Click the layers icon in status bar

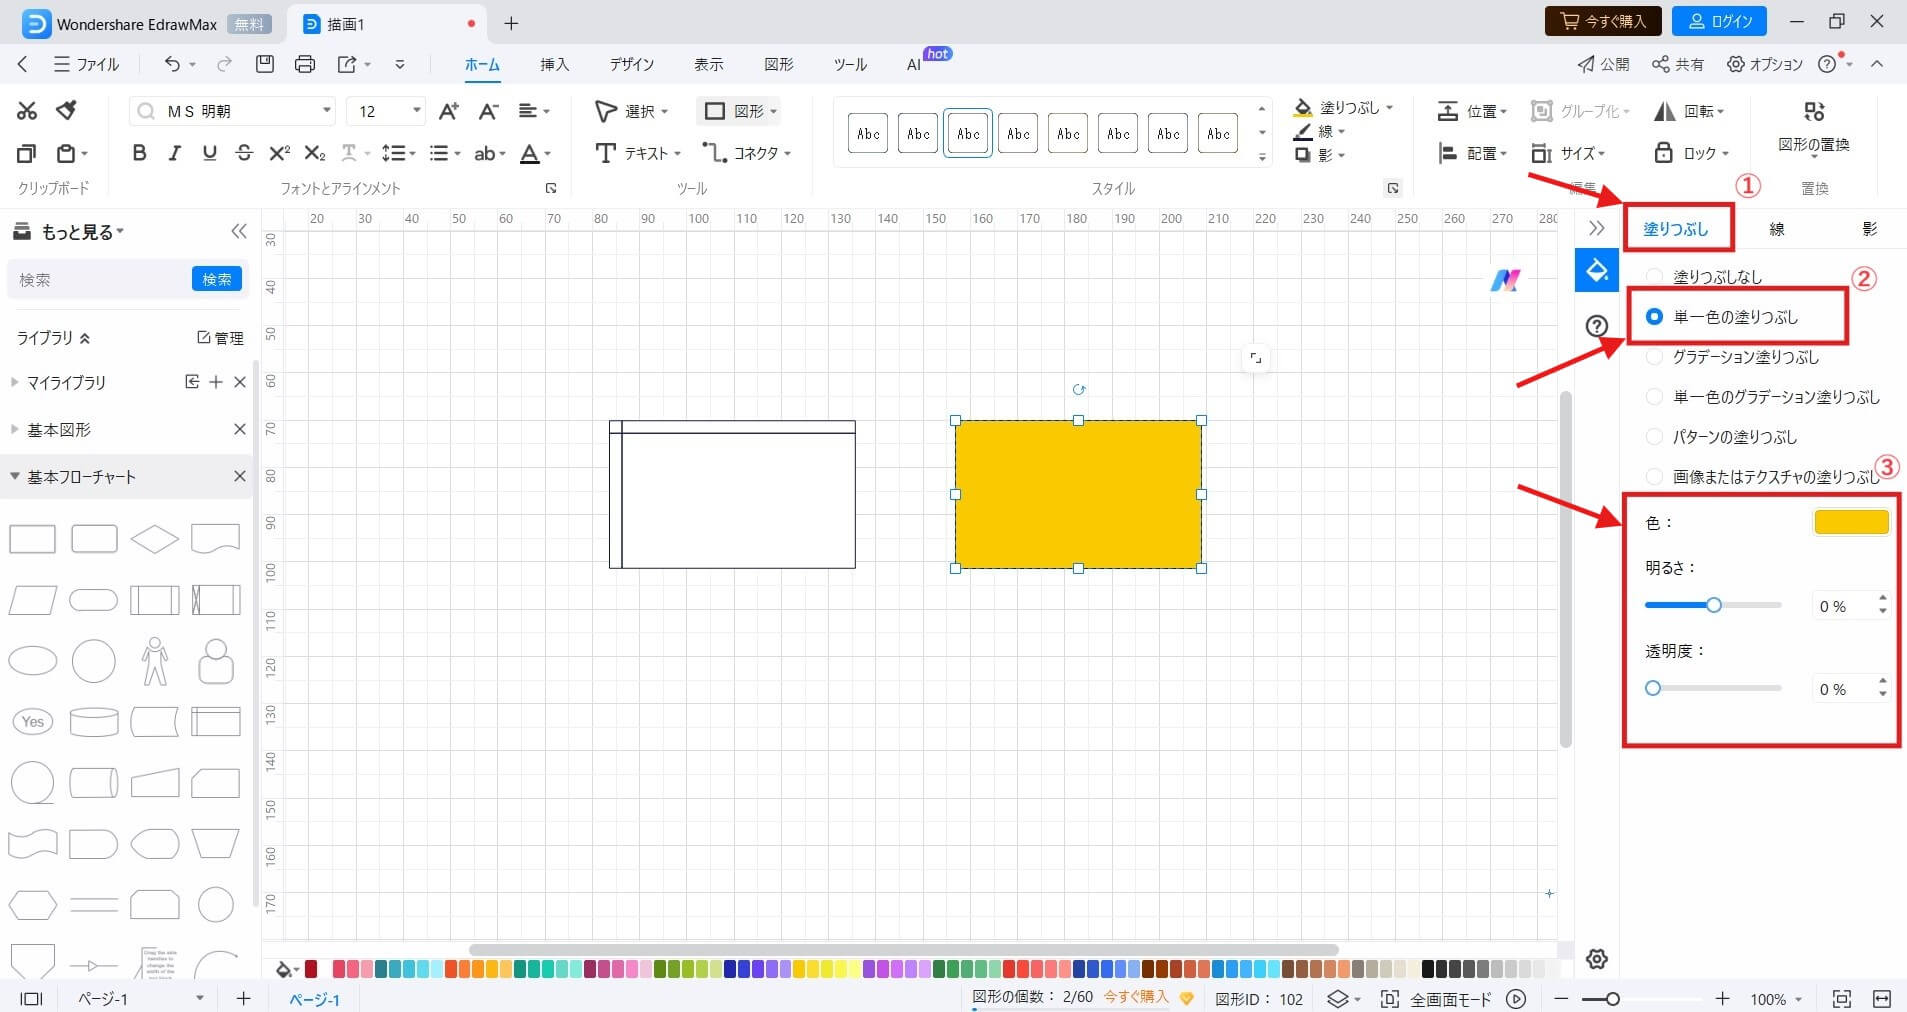[x=1337, y=998]
